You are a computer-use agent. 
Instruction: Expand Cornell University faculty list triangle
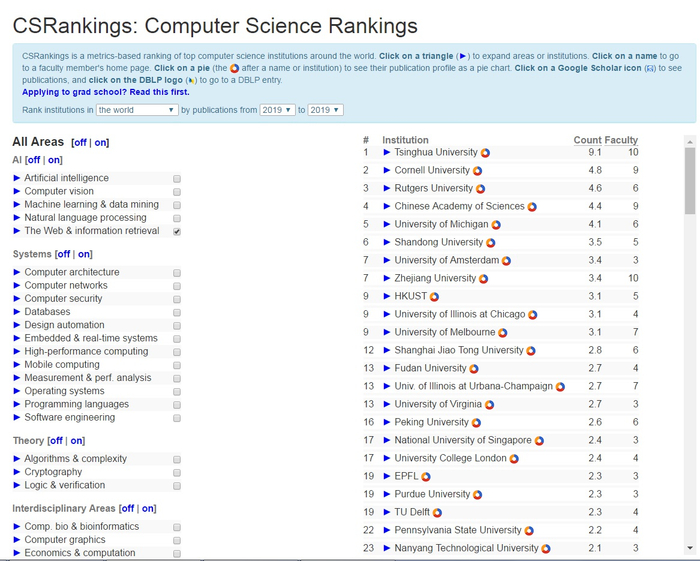387,170
